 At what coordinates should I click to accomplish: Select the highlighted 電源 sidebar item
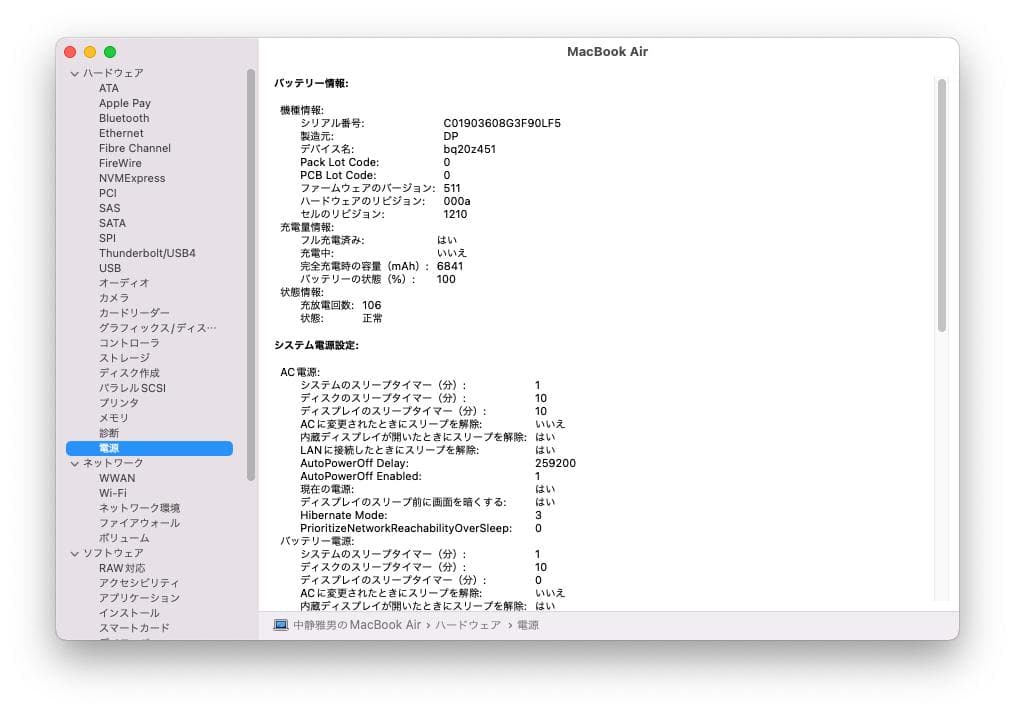coord(150,448)
